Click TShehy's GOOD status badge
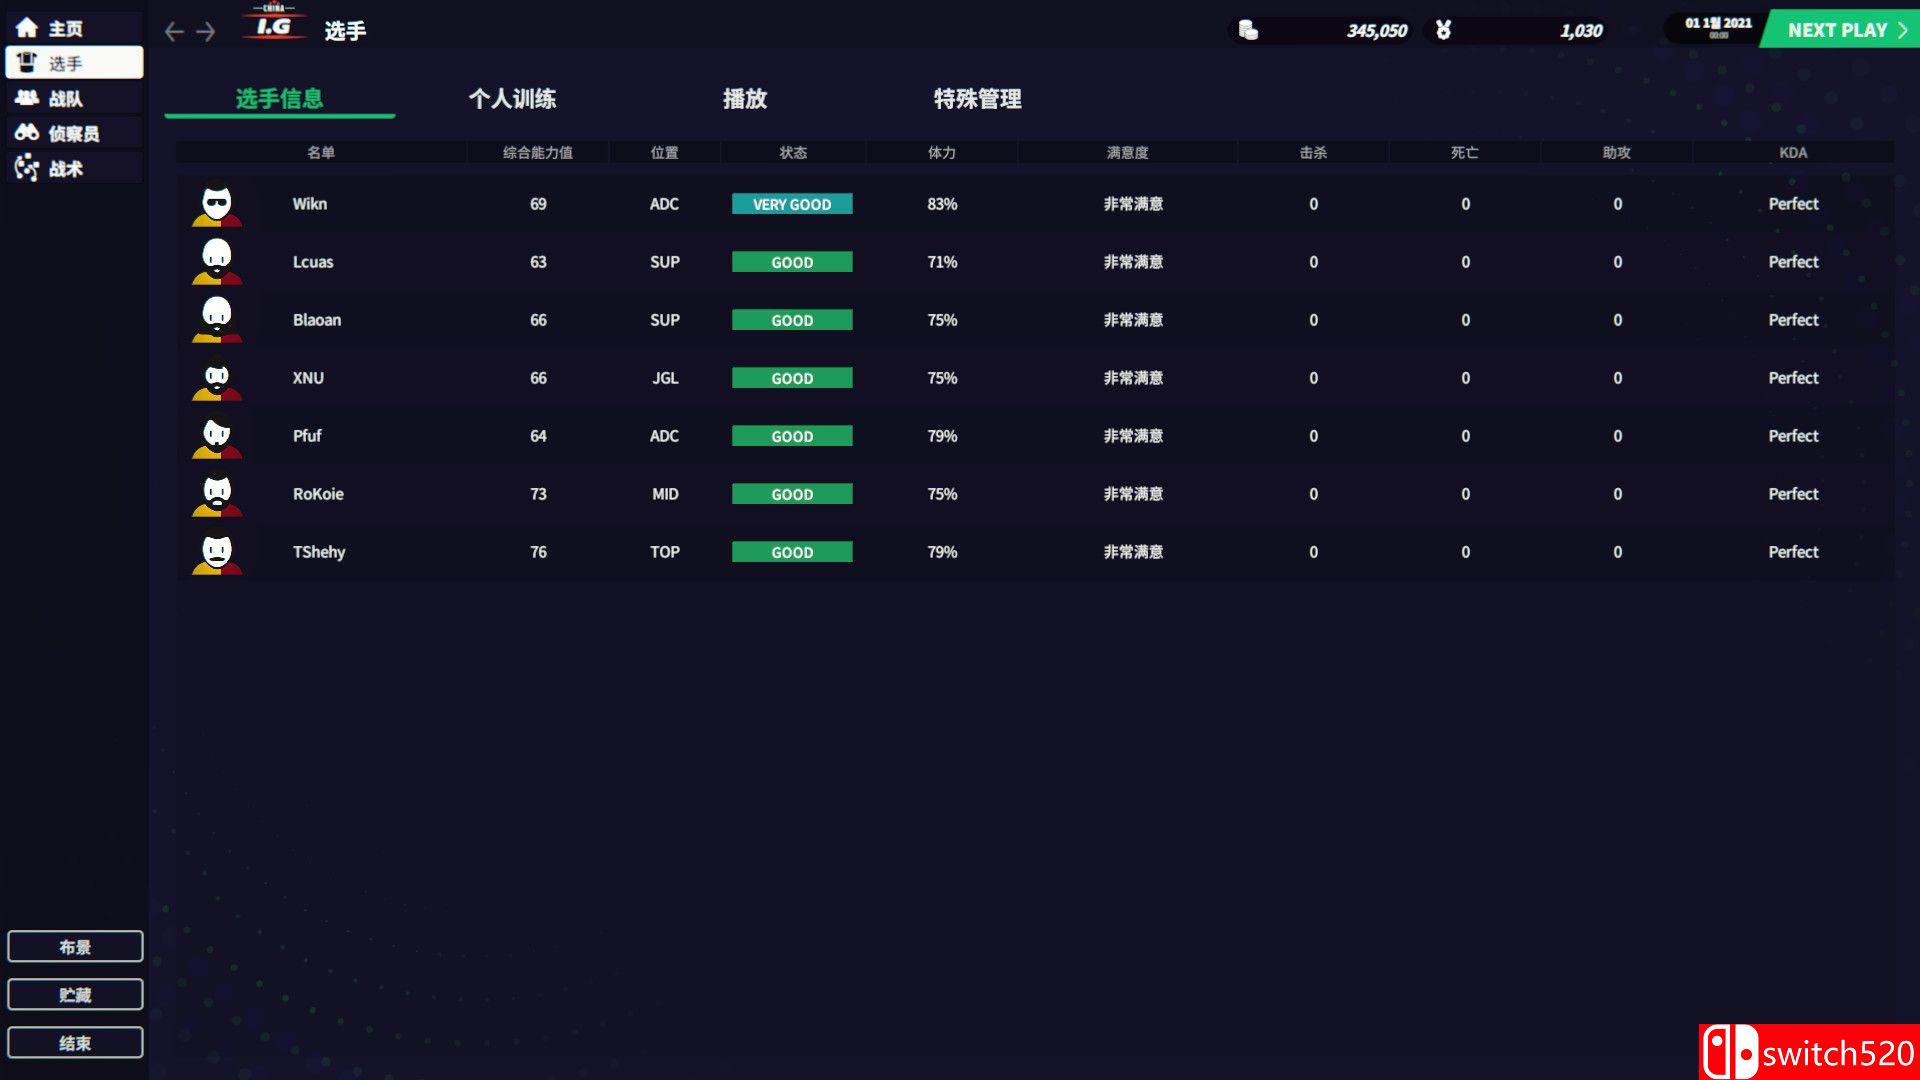The width and height of the screenshot is (1920, 1080). tap(791, 551)
